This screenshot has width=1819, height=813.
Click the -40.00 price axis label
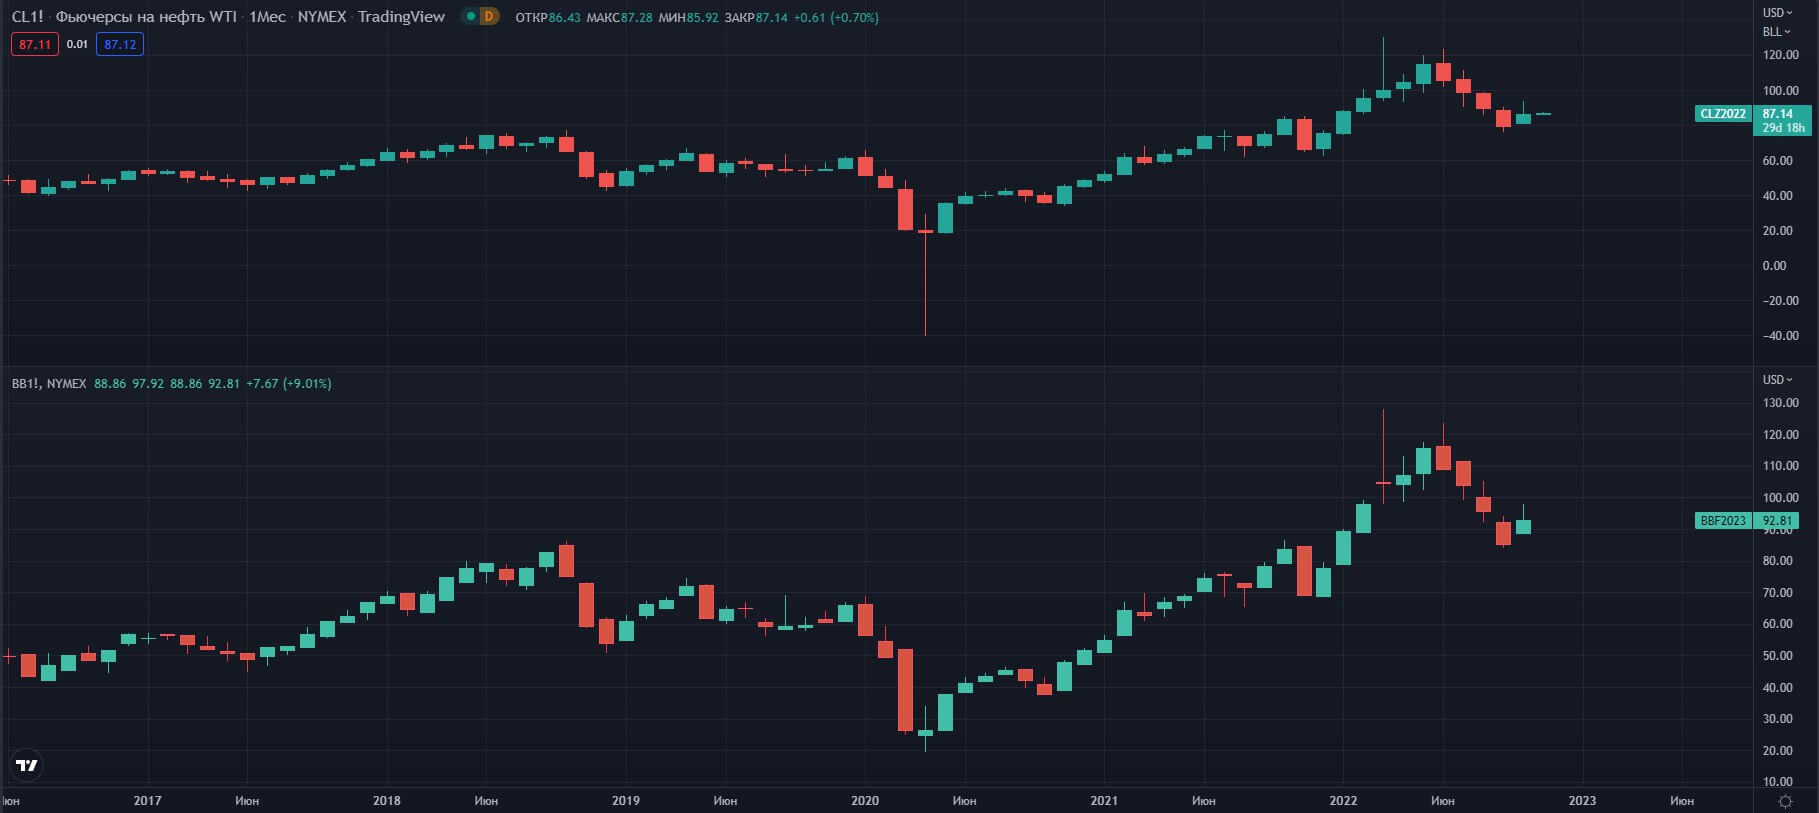click(x=1780, y=336)
